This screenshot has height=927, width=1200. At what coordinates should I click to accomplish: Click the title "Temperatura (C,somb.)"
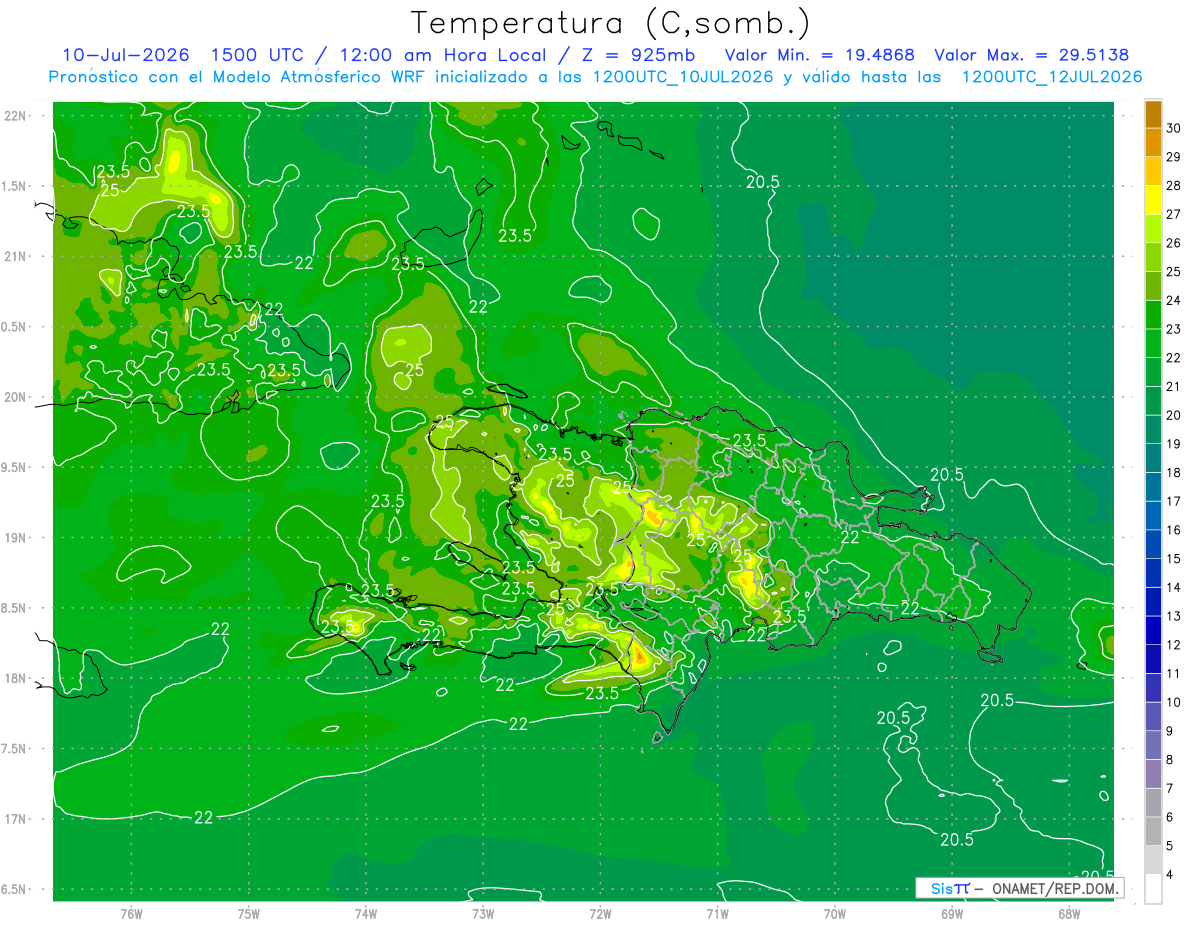tap(610, 24)
